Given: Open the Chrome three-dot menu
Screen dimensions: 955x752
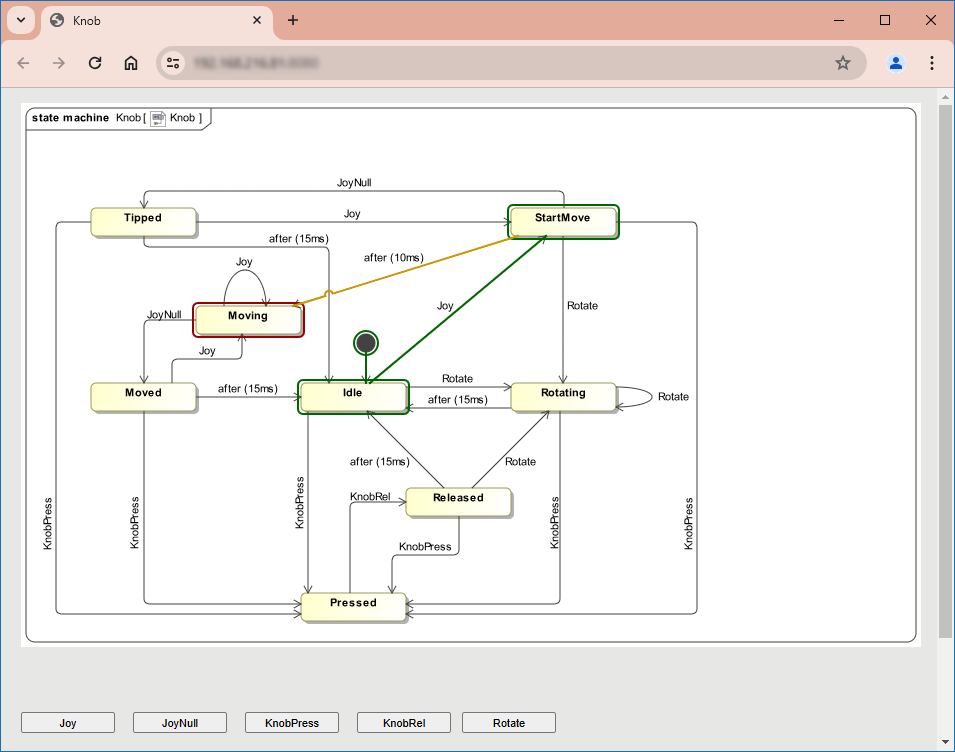Looking at the screenshot, I should (x=932, y=63).
